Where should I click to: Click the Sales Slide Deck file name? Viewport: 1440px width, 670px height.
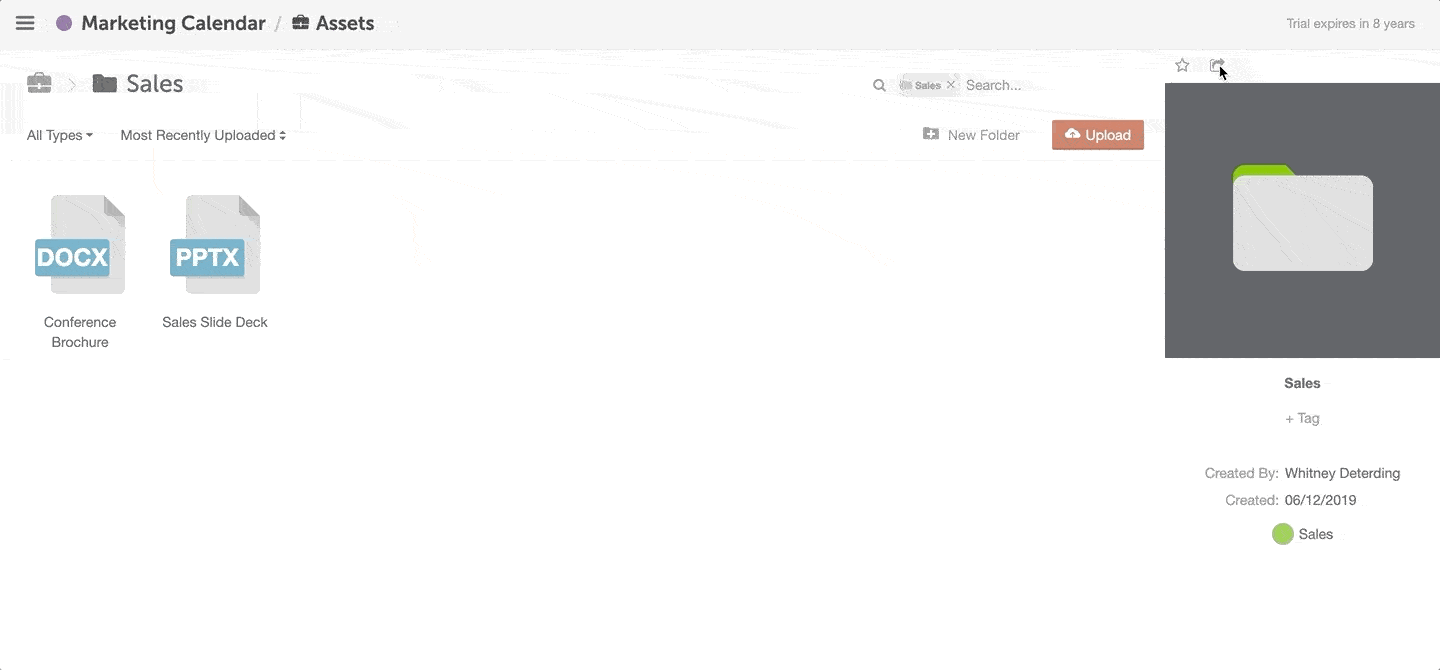pos(215,322)
